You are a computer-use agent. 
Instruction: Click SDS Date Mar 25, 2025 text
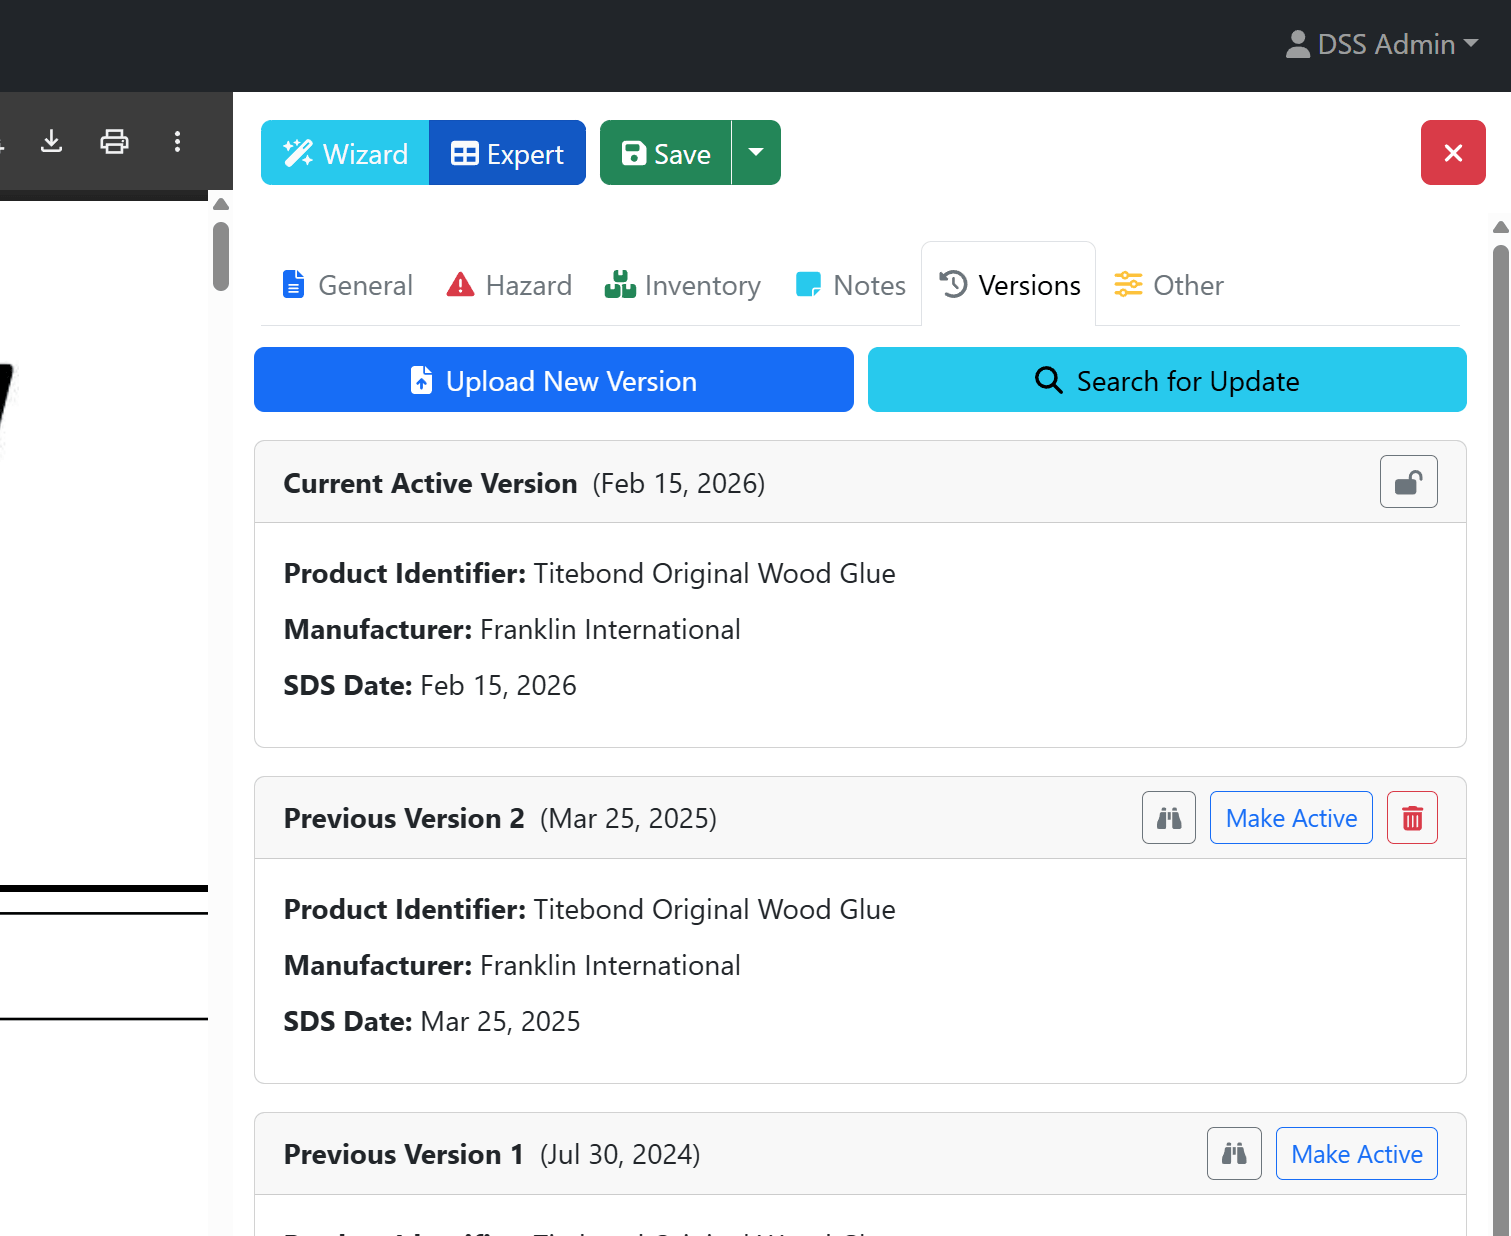[432, 1021]
